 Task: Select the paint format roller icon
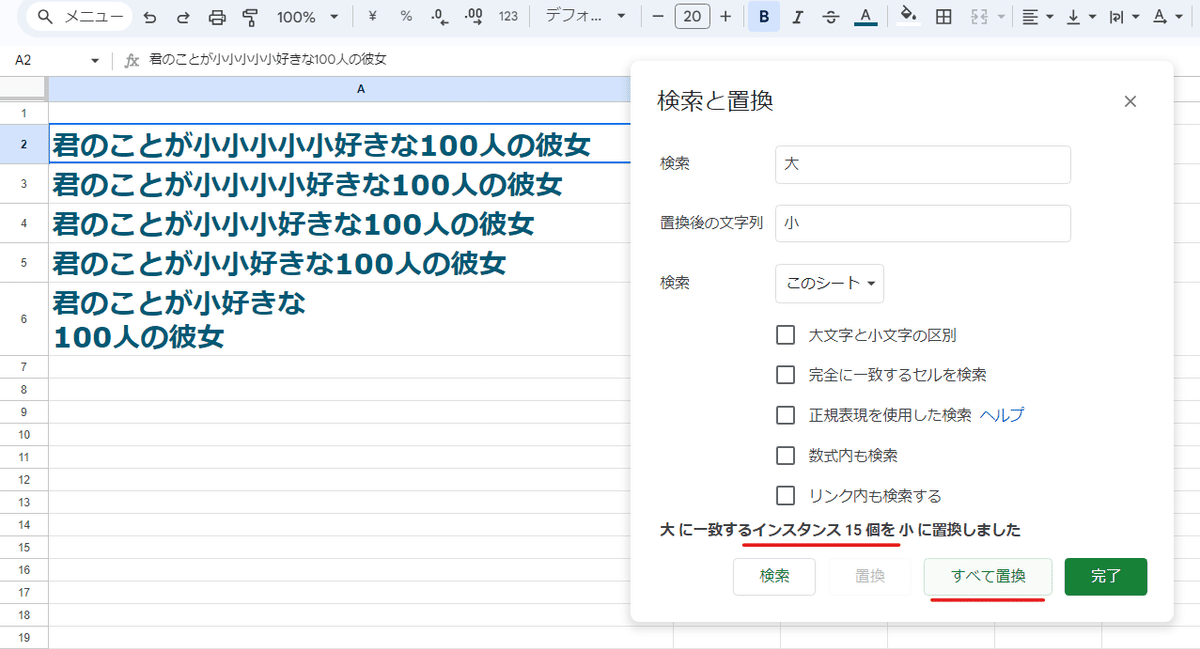[250, 17]
